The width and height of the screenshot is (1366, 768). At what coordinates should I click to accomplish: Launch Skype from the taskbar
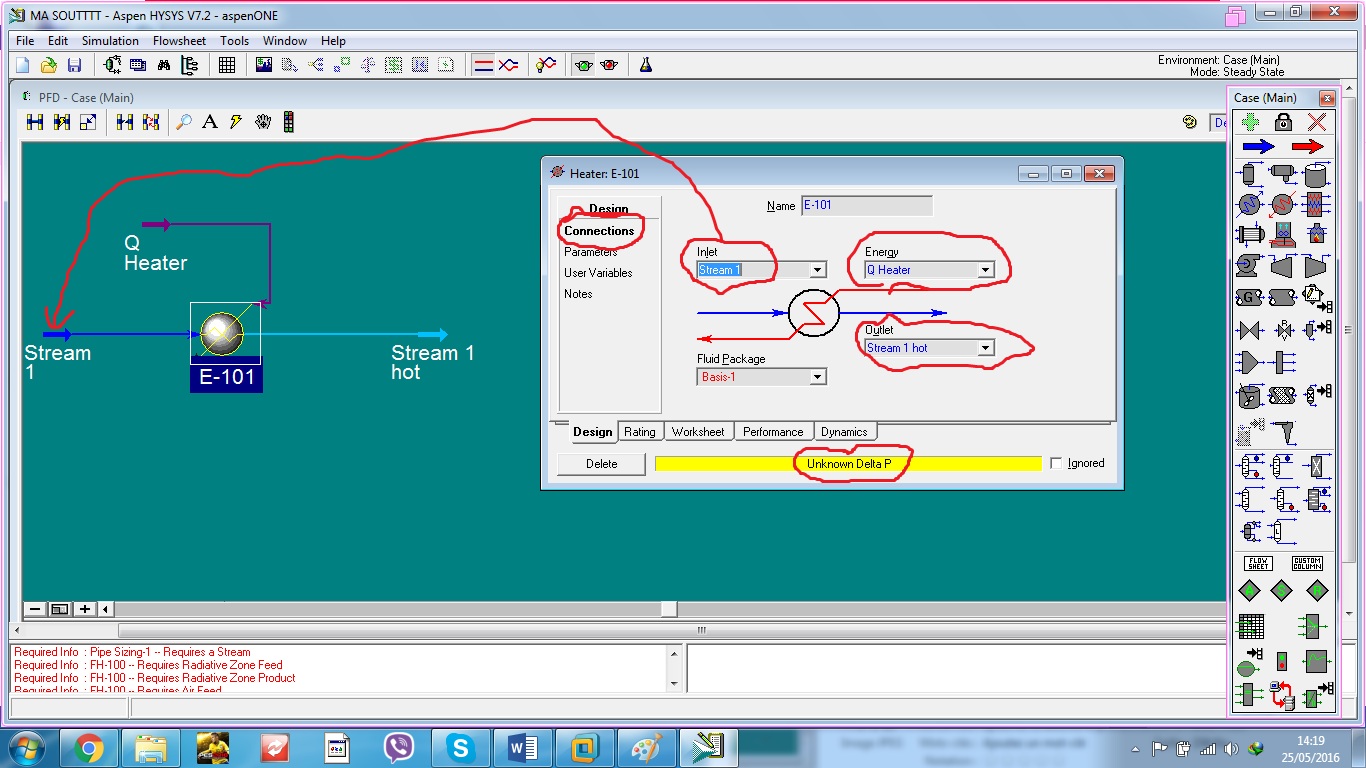pos(460,746)
